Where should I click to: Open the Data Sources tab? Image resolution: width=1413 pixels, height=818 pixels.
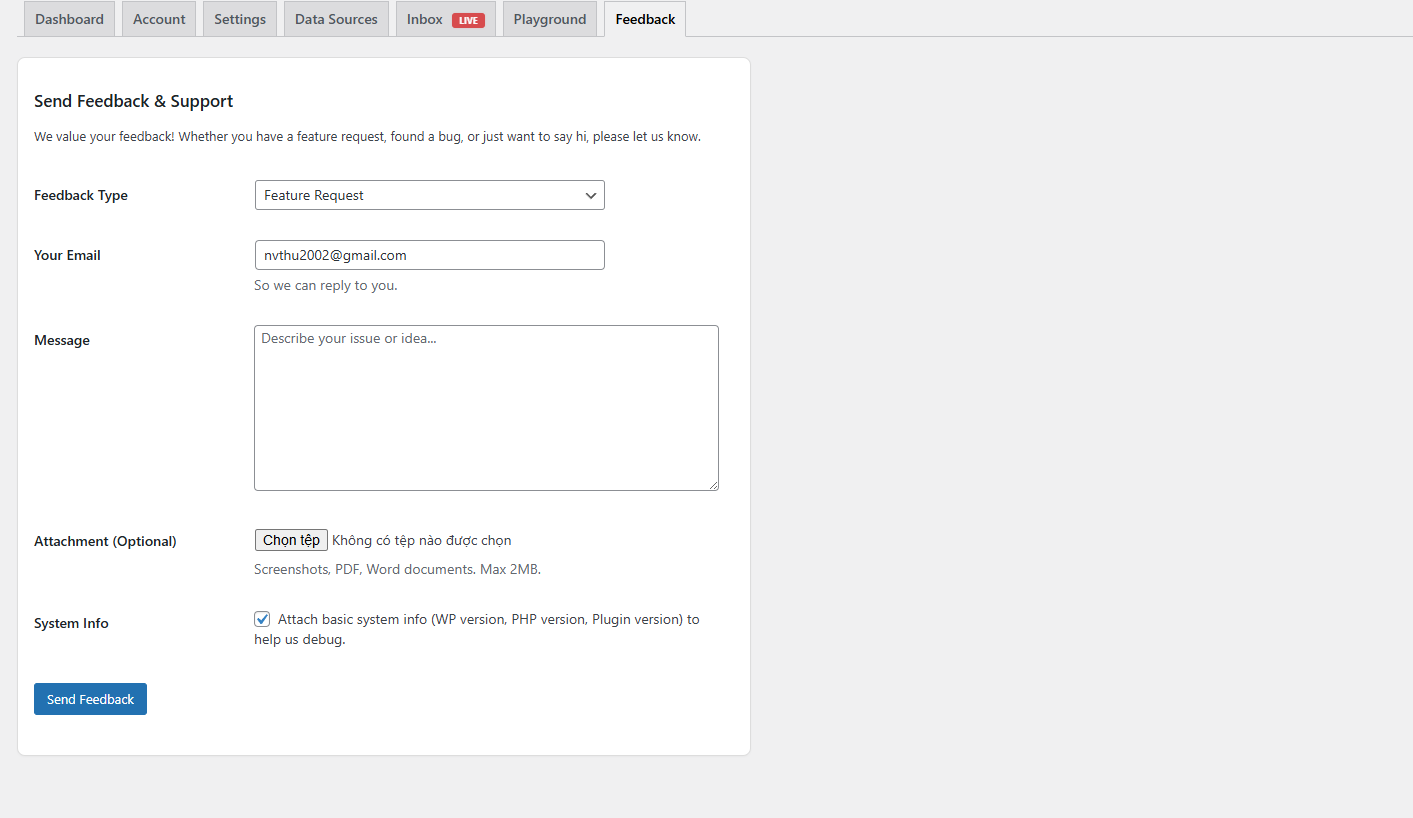(335, 18)
